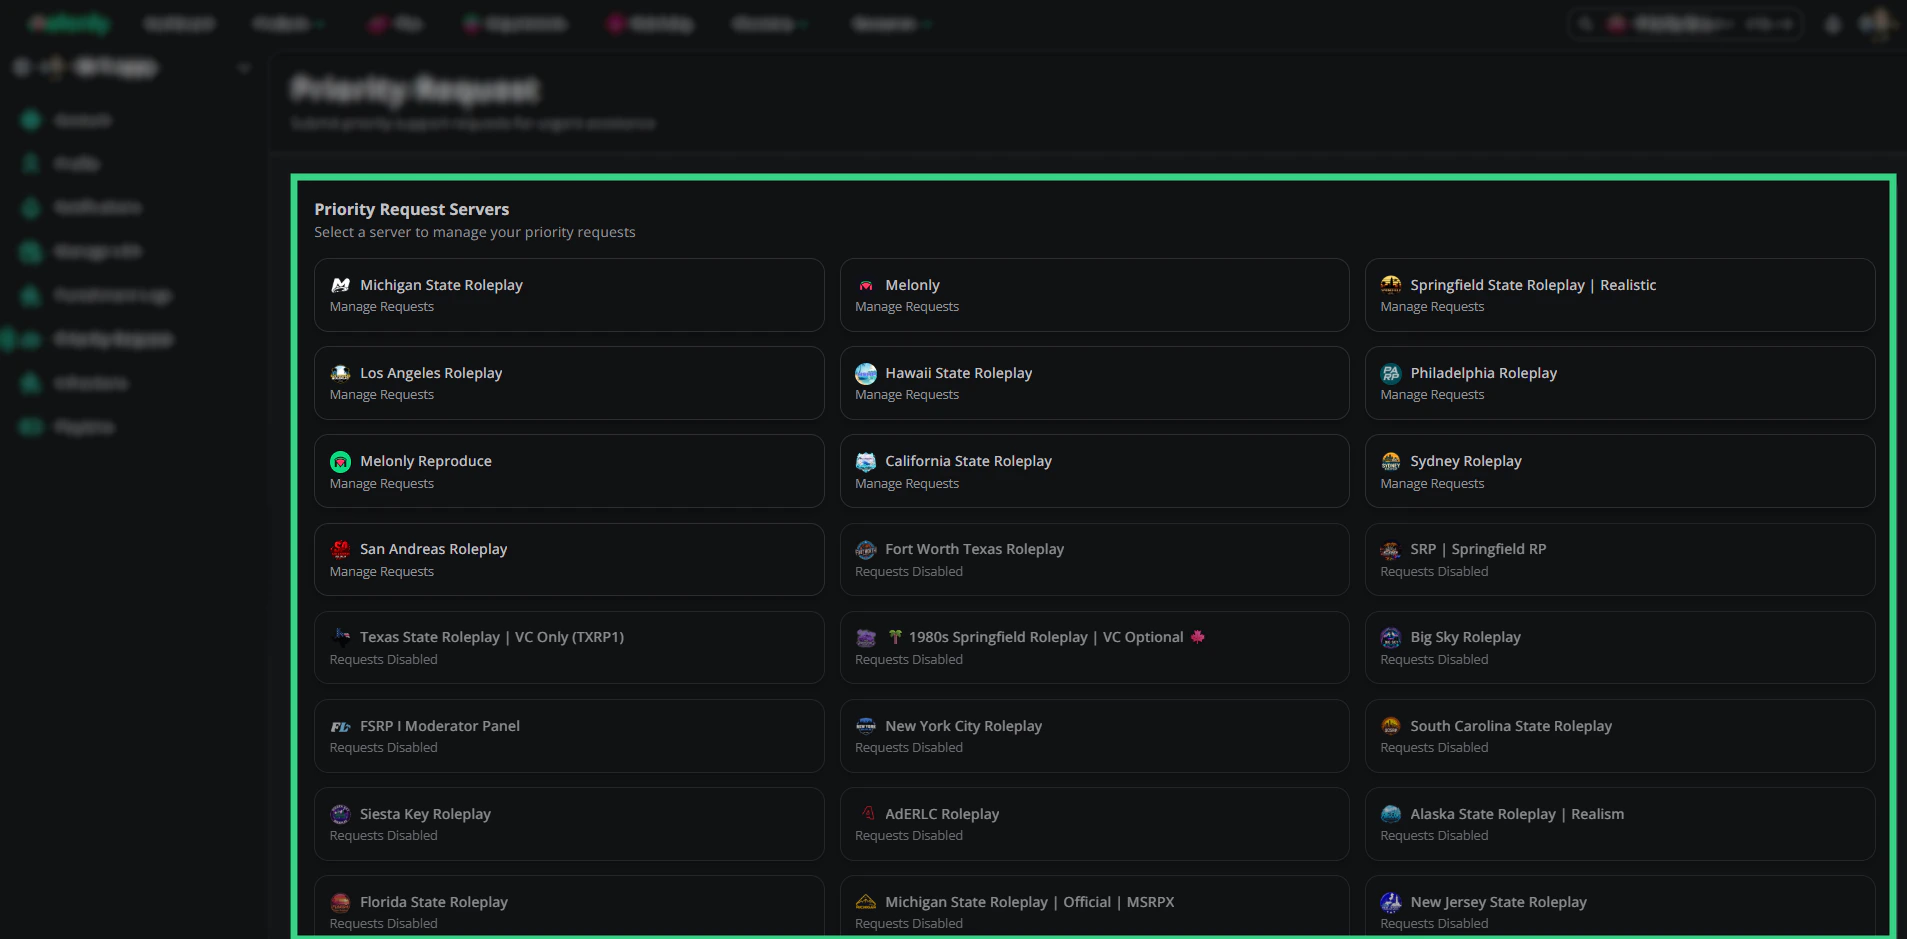Expand the sidebar workspace selector chevron
This screenshot has height=939, width=1907.
click(243, 68)
